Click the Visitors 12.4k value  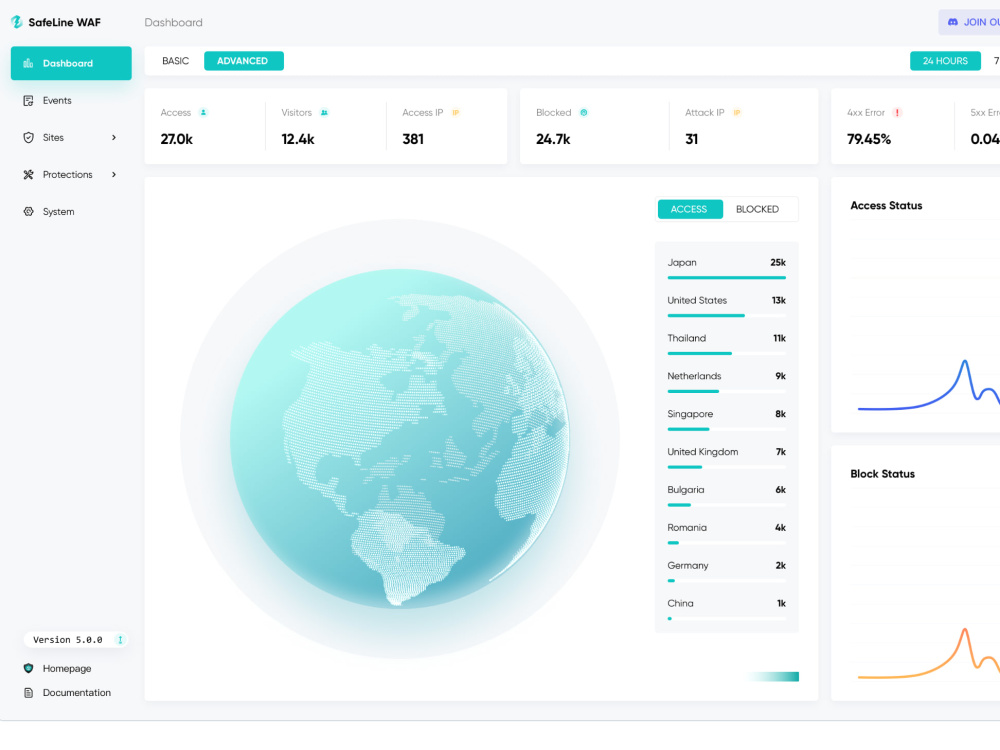pos(298,139)
